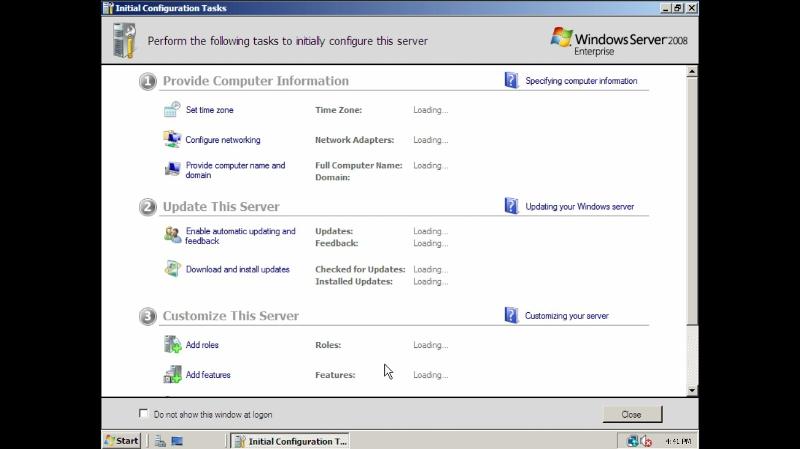Click the security alert tray icon
The width and height of the screenshot is (800, 449).
click(x=646, y=441)
